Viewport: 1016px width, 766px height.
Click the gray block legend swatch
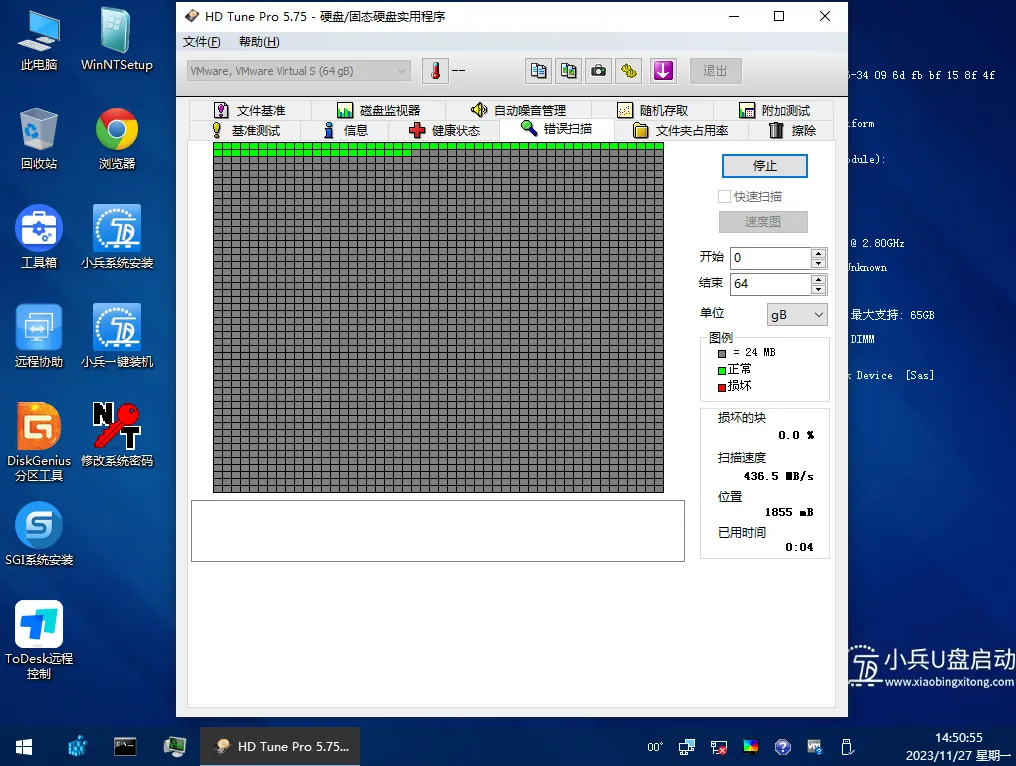[722, 353]
